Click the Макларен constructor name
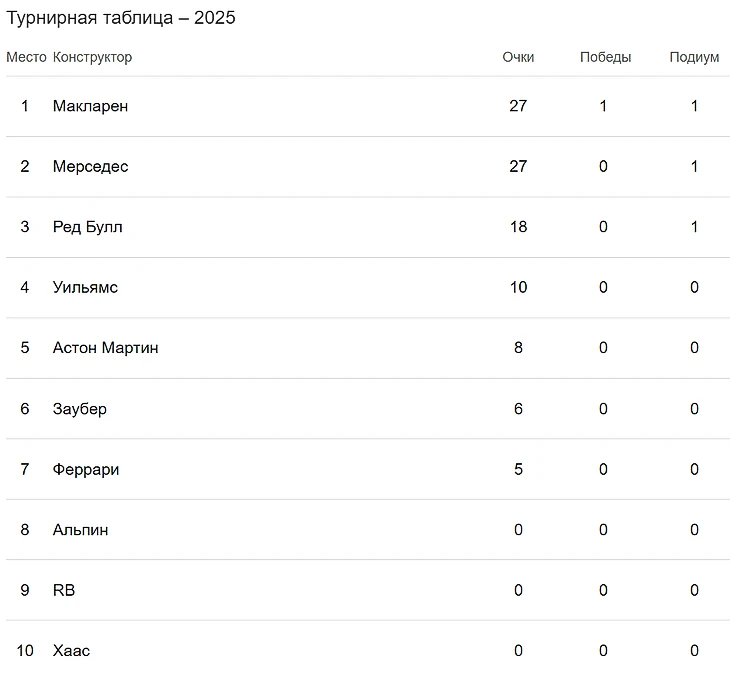 (90, 106)
